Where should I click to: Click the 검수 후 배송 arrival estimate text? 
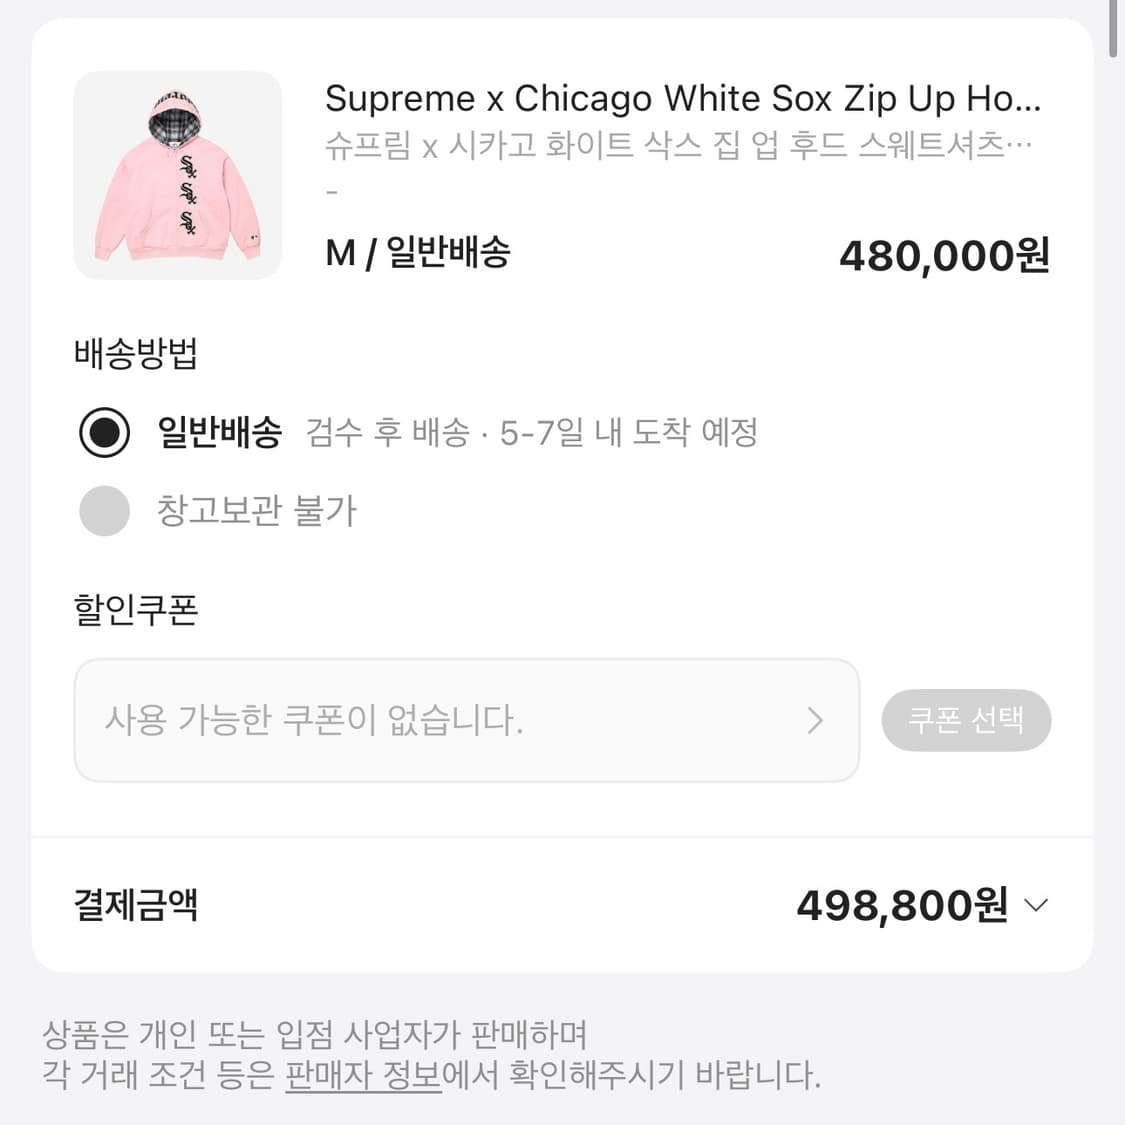pos(531,433)
